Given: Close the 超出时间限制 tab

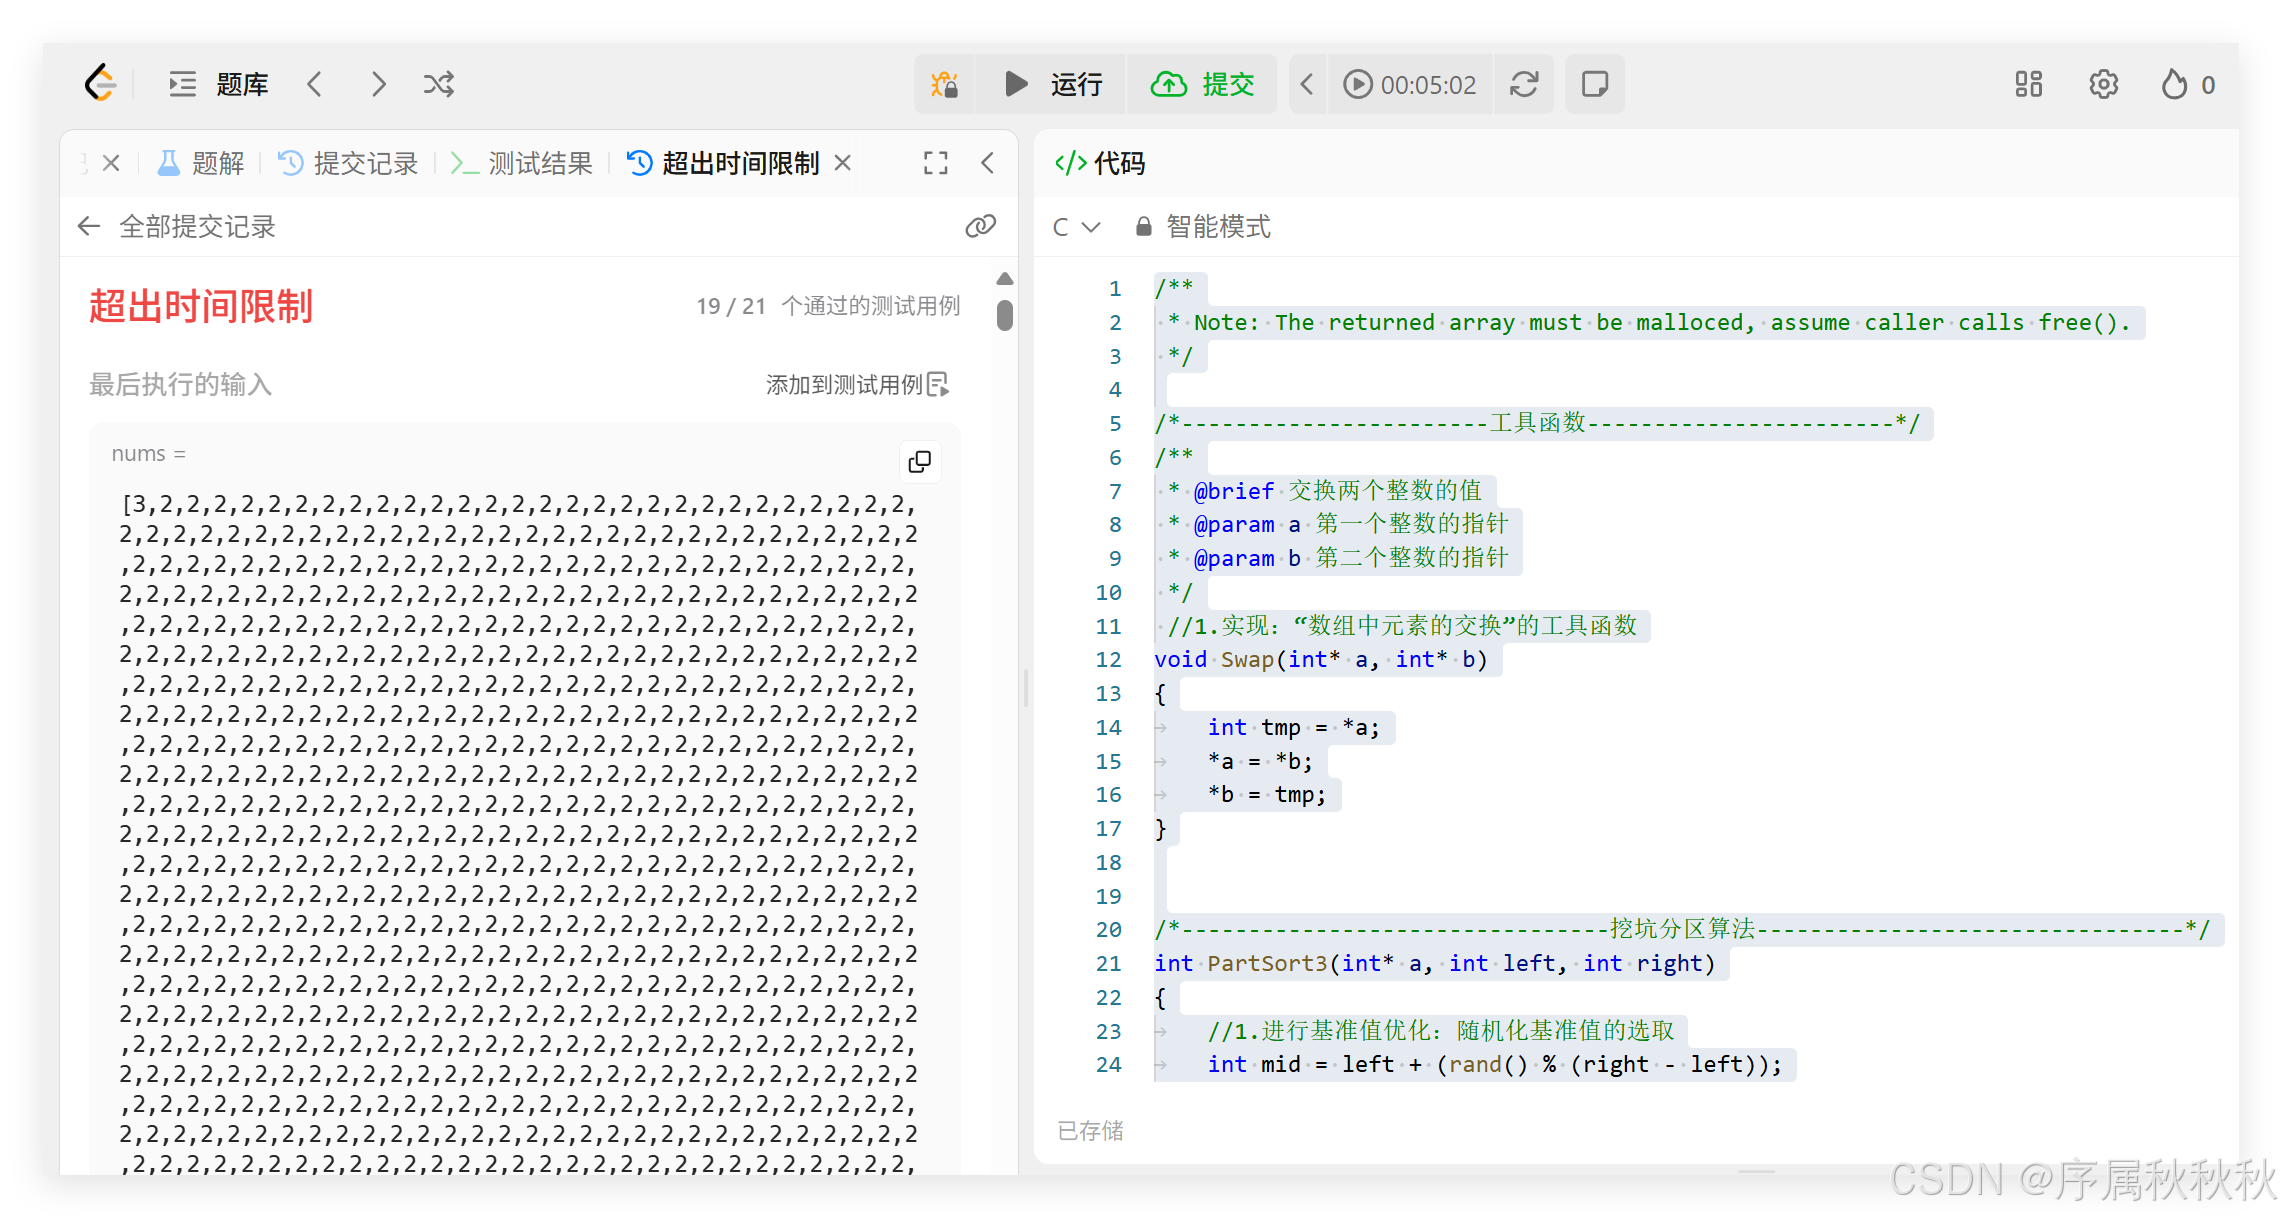Looking at the screenshot, I should (843, 163).
